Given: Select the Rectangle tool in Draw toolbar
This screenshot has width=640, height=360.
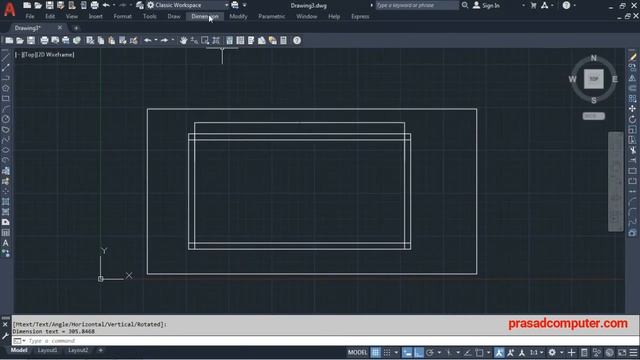Looking at the screenshot, I should 6,98.
